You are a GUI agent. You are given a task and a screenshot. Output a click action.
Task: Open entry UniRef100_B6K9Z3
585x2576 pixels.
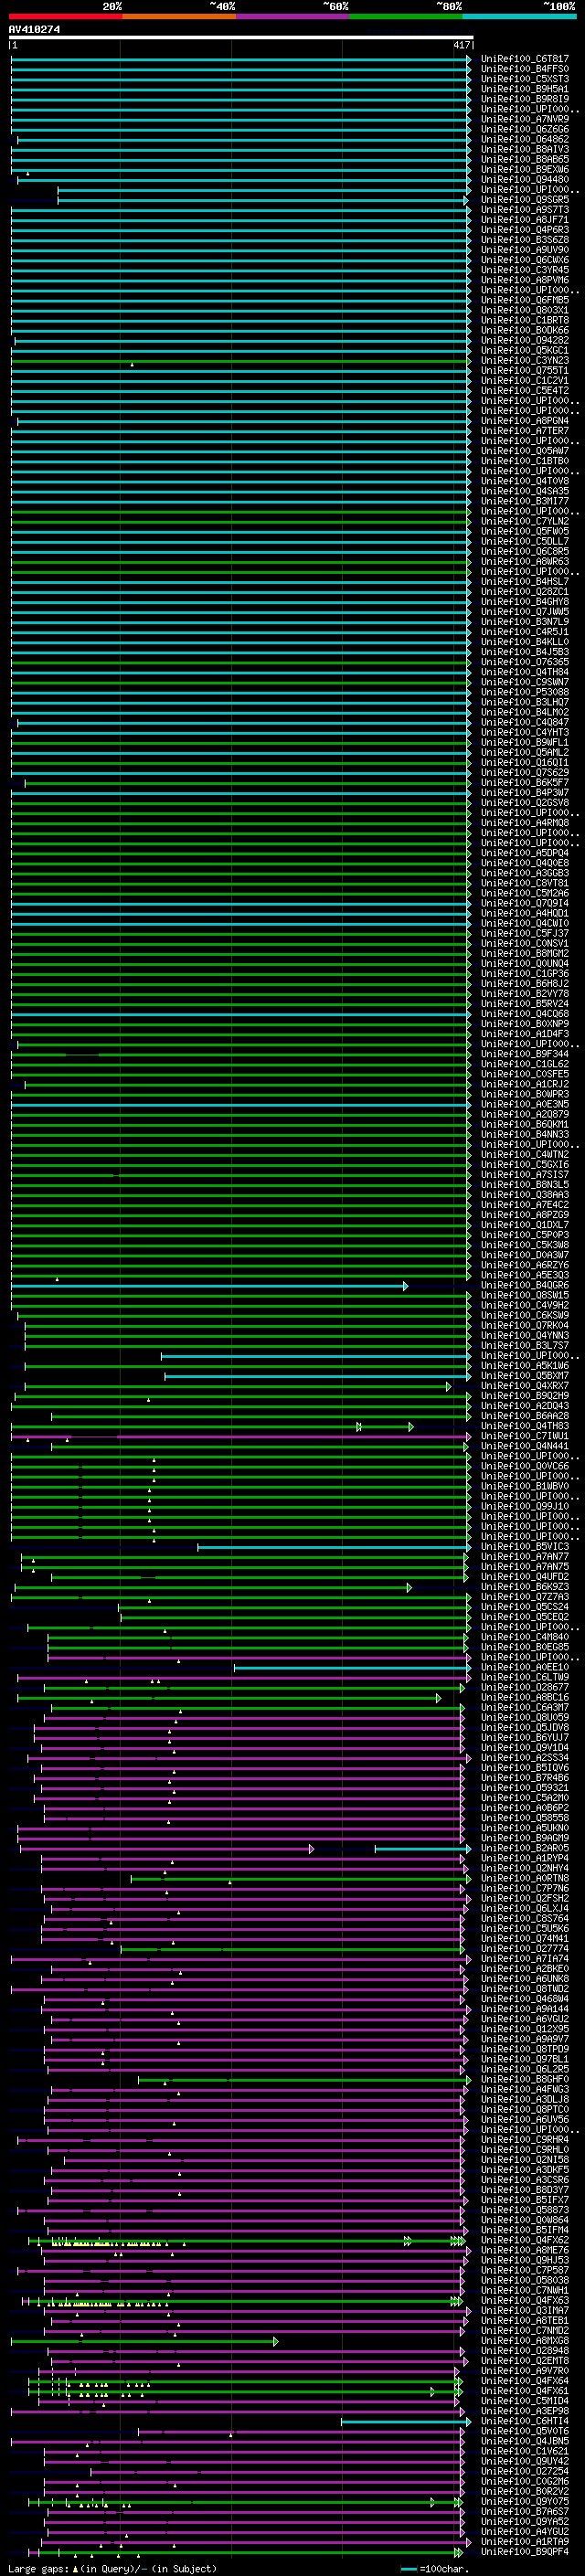tap(524, 1586)
